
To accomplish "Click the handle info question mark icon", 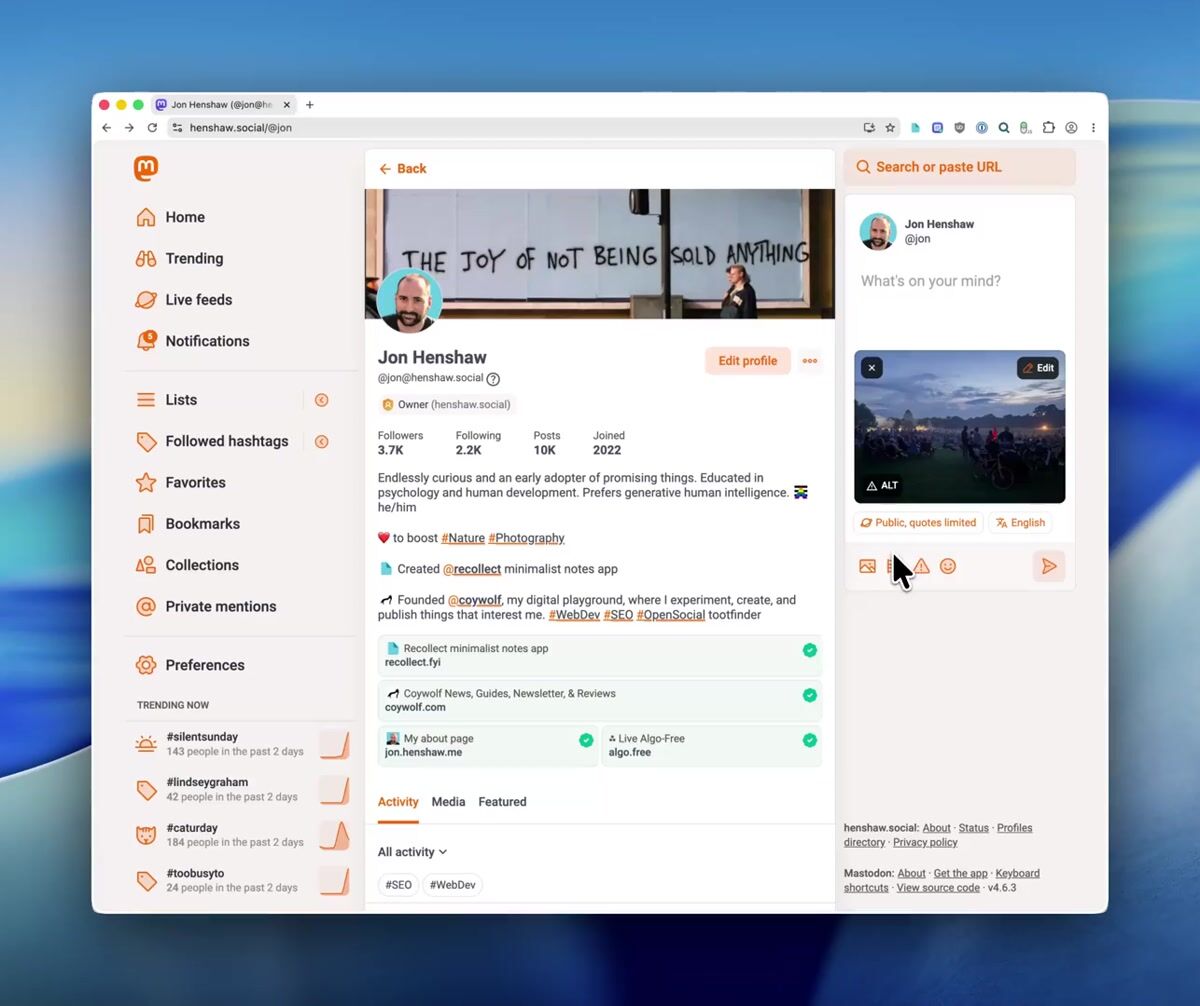I will [493, 379].
